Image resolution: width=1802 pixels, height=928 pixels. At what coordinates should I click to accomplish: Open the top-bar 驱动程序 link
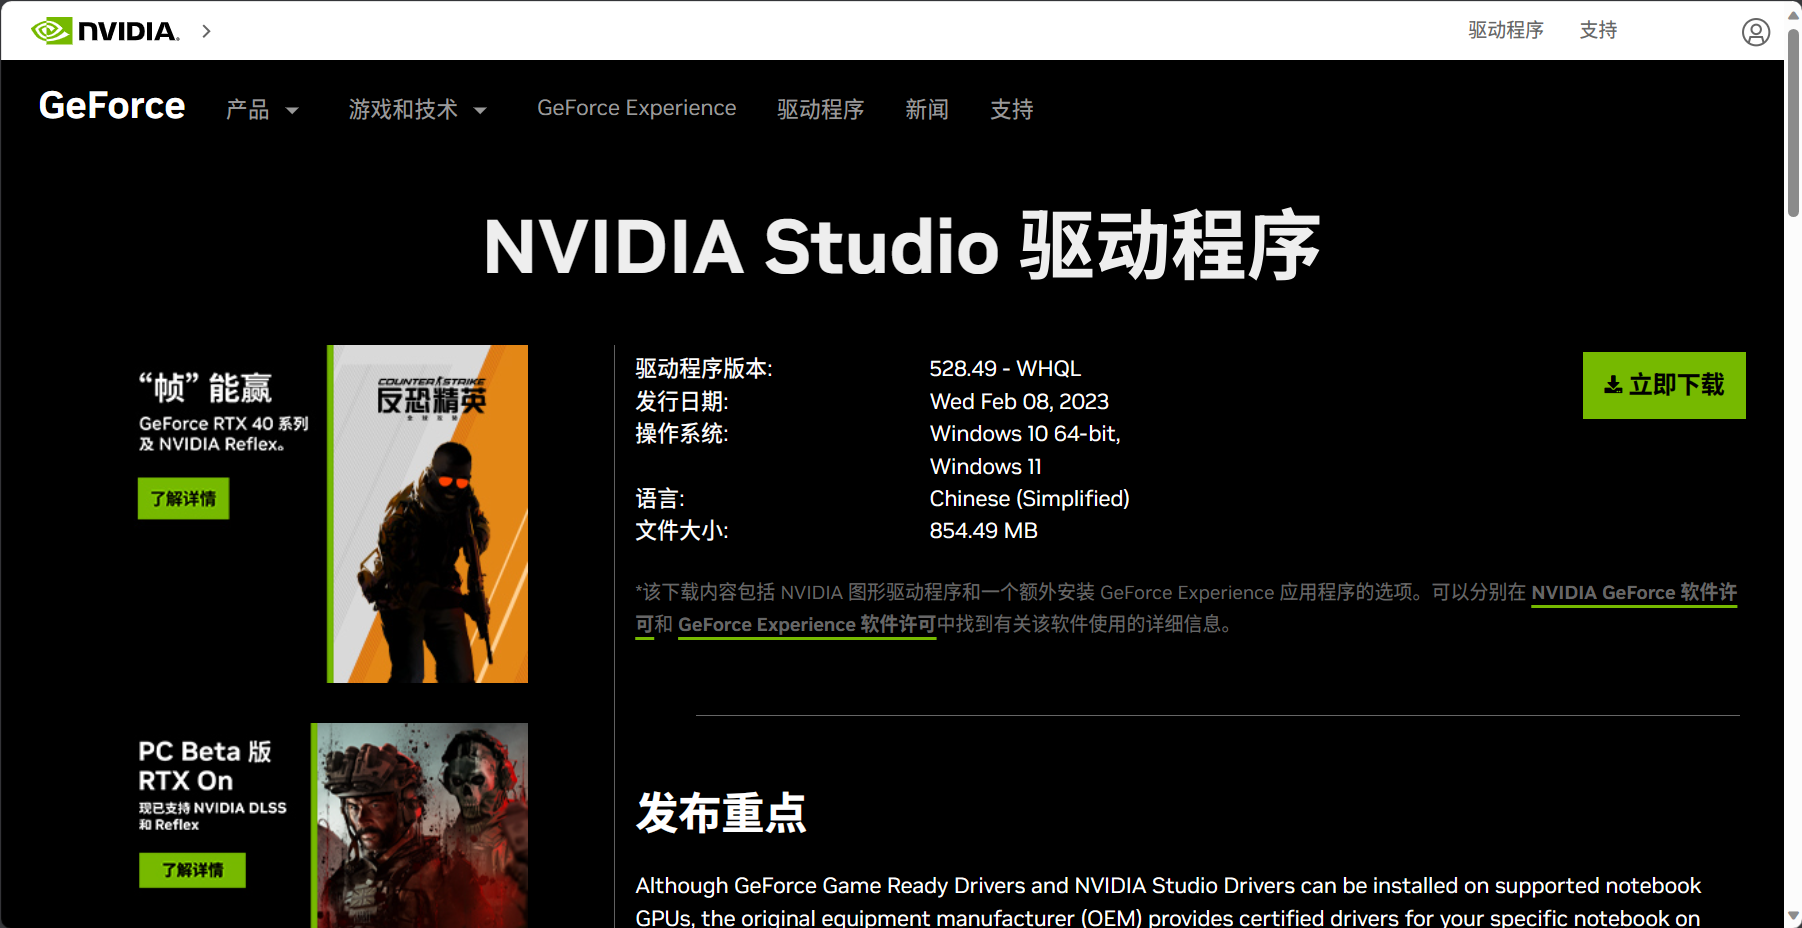[1506, 30]
